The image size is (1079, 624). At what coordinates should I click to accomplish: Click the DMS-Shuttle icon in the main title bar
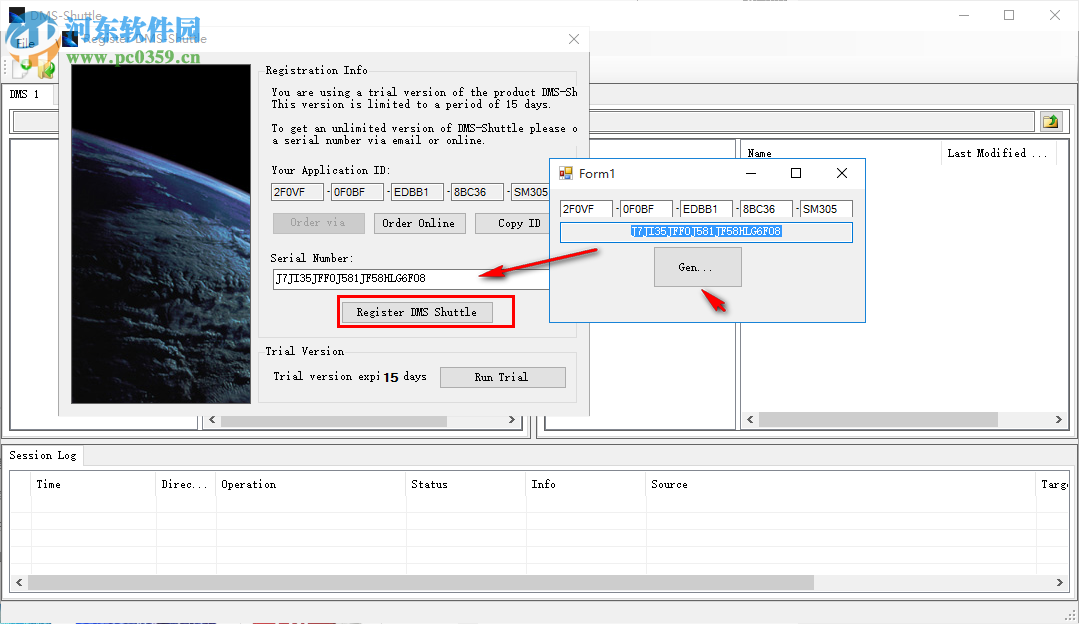tap(17, 15)
